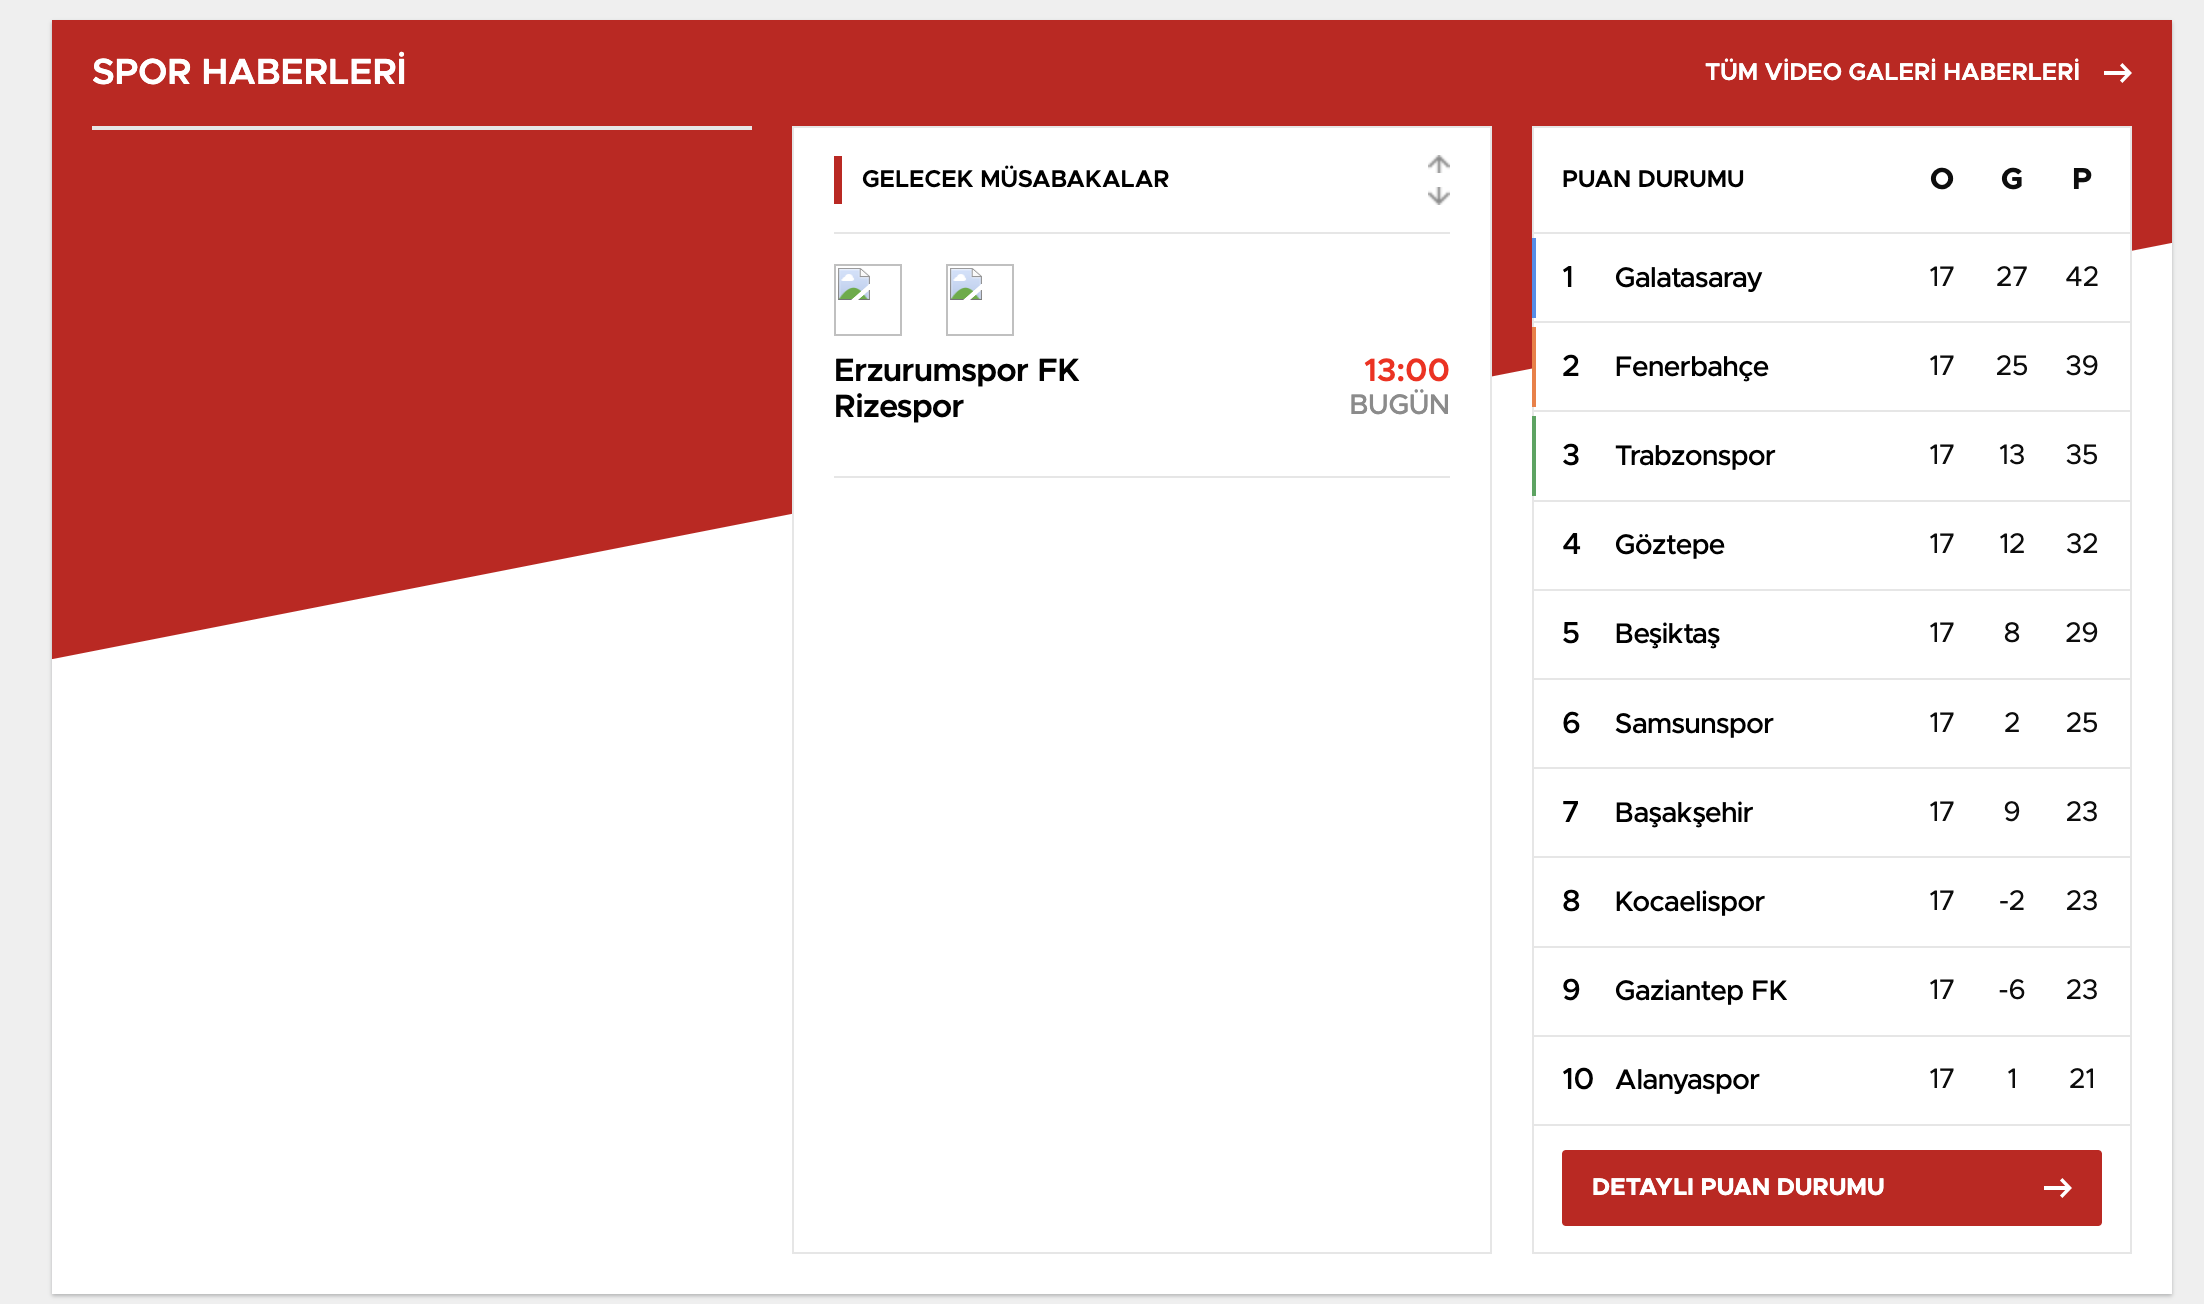This screenshot has height=1304, width=2204.
Task: Click the Detaylı Puan Durumu button
Action: 1831,1187
